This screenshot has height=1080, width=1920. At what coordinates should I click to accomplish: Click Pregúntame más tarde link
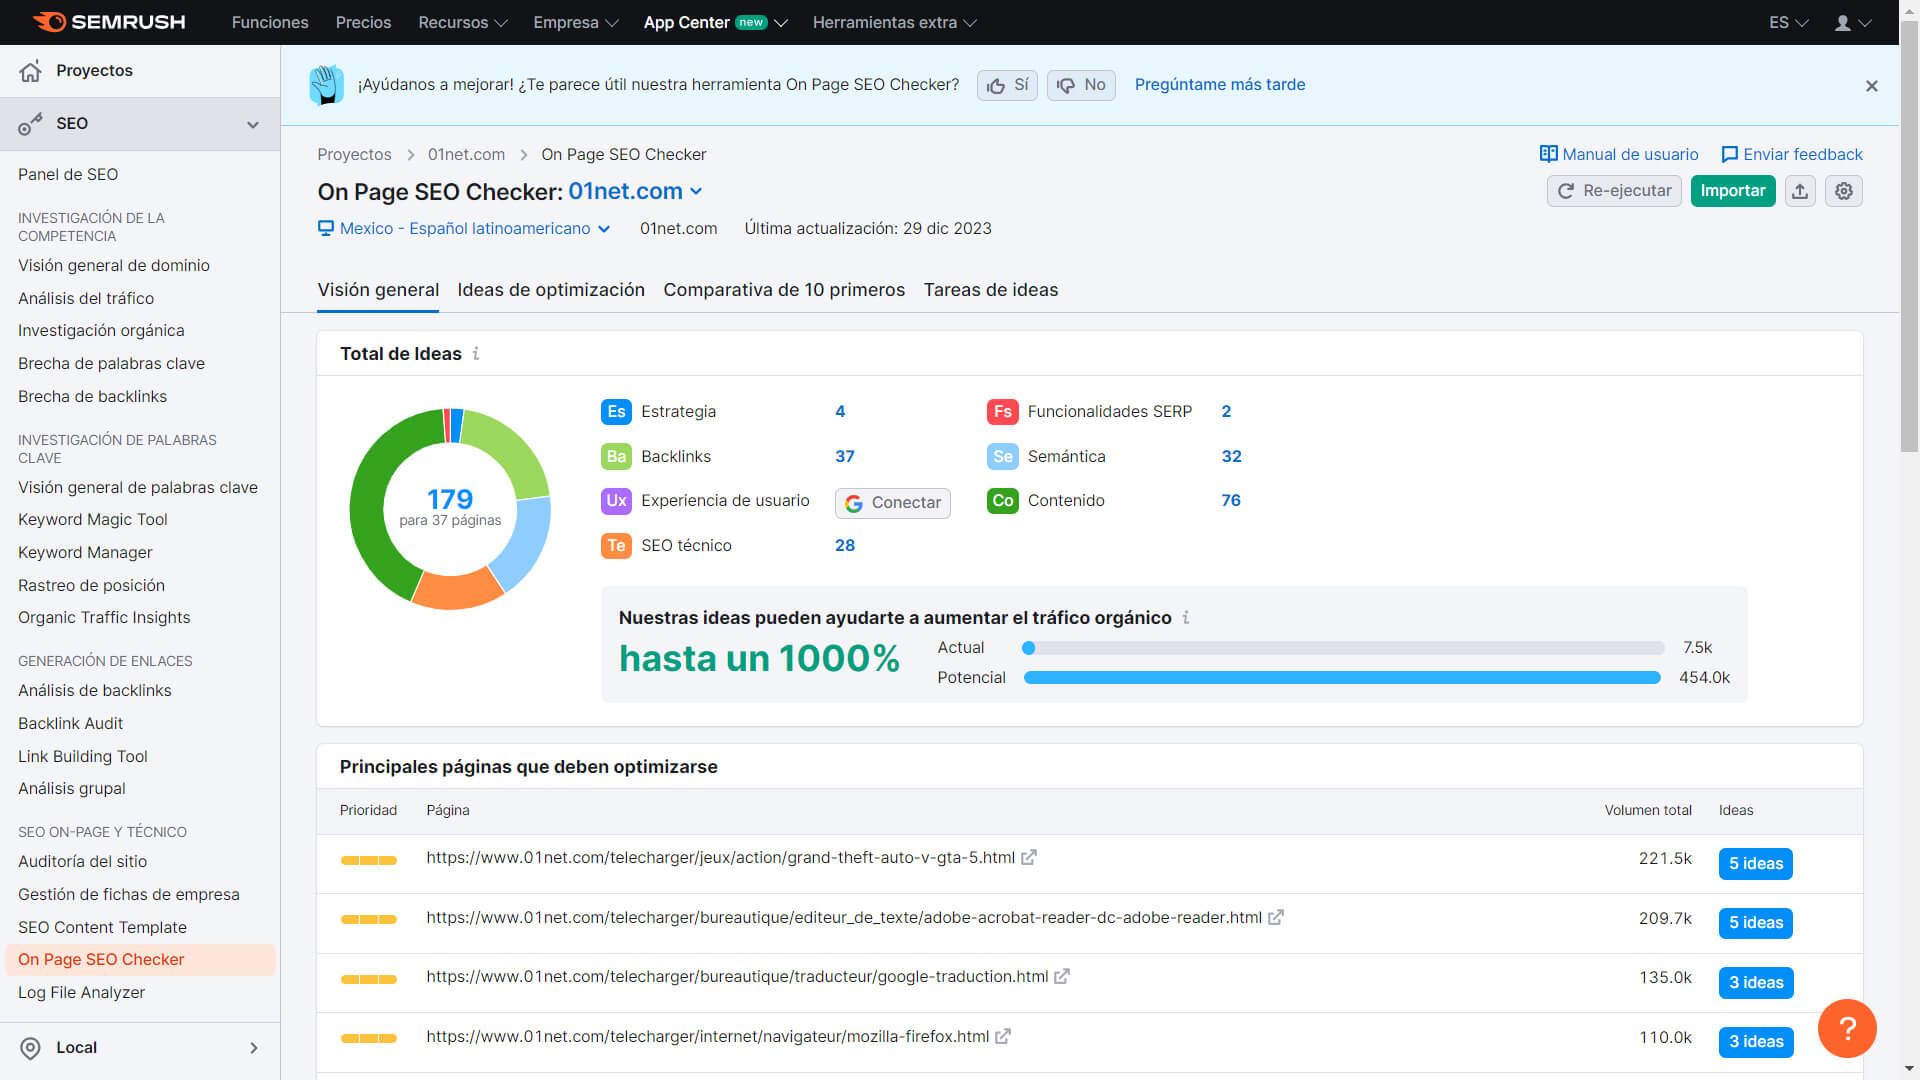pos(1220,85)
